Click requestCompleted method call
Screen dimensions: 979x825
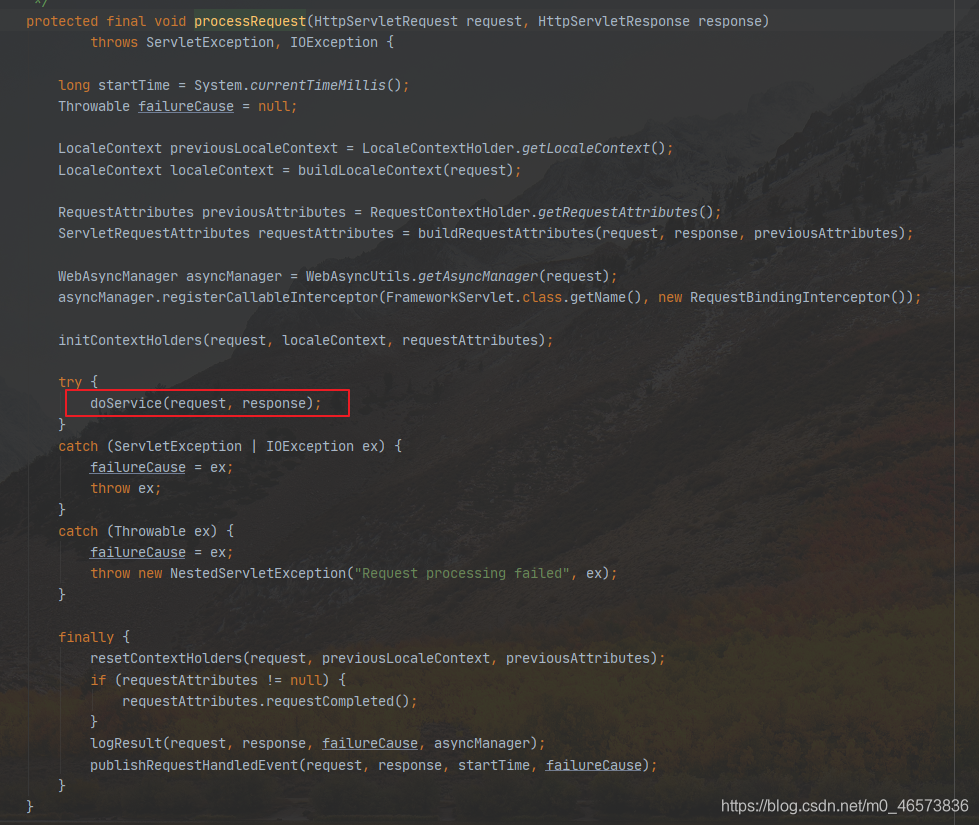[330, 701]
